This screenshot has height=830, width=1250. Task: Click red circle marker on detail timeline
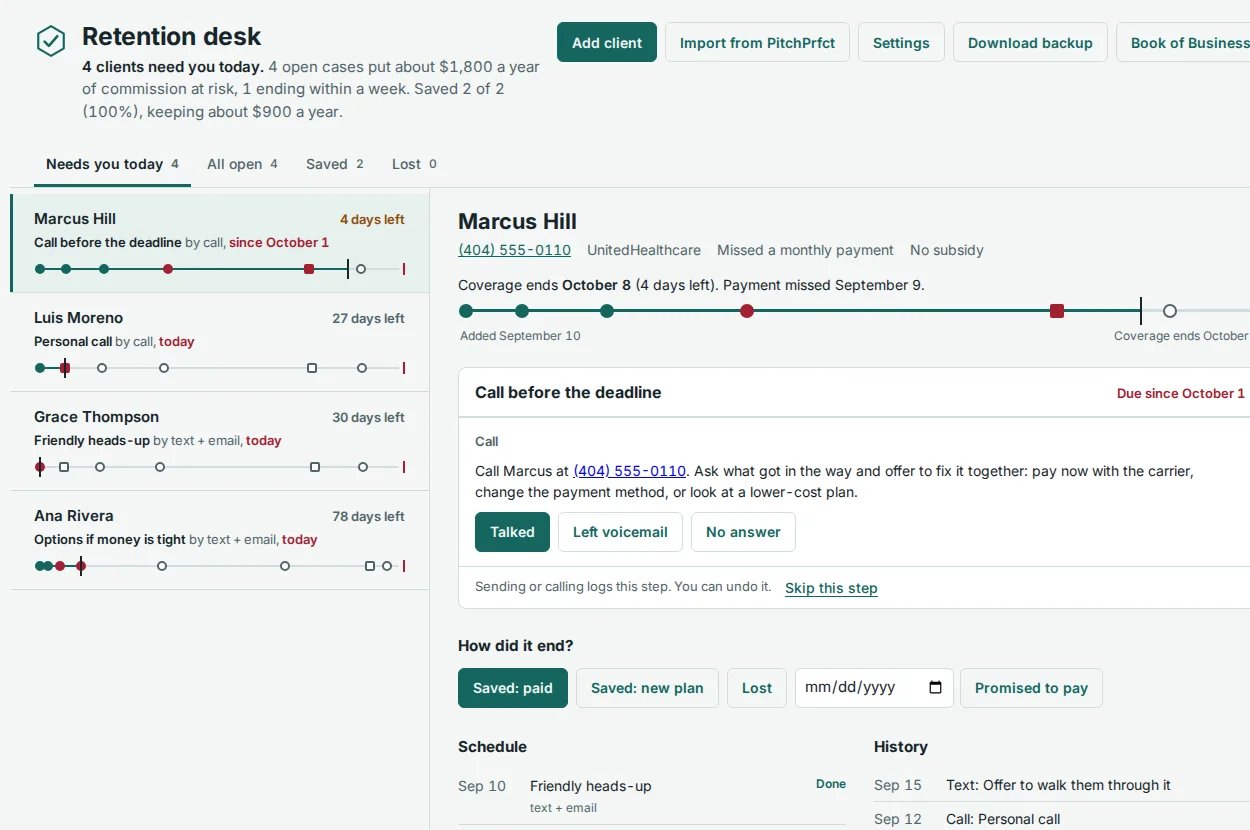click(x=747, y=311)
